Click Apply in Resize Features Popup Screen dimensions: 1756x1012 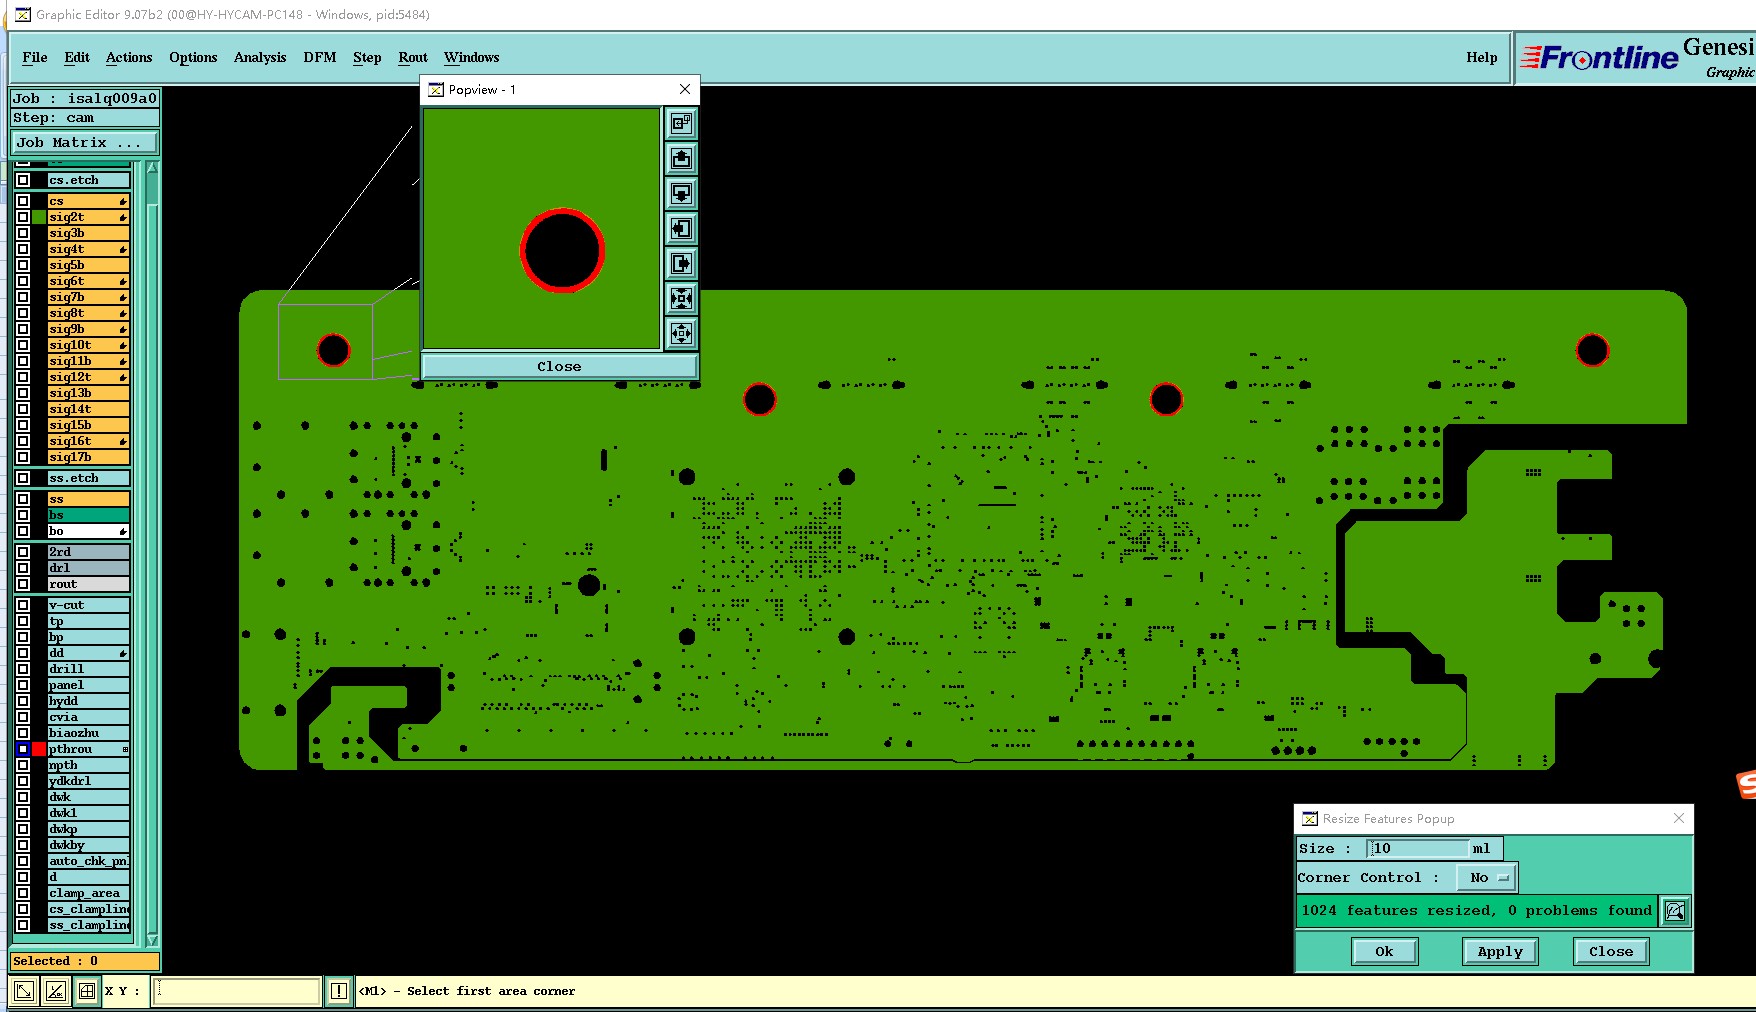[x=1500, y=951]
